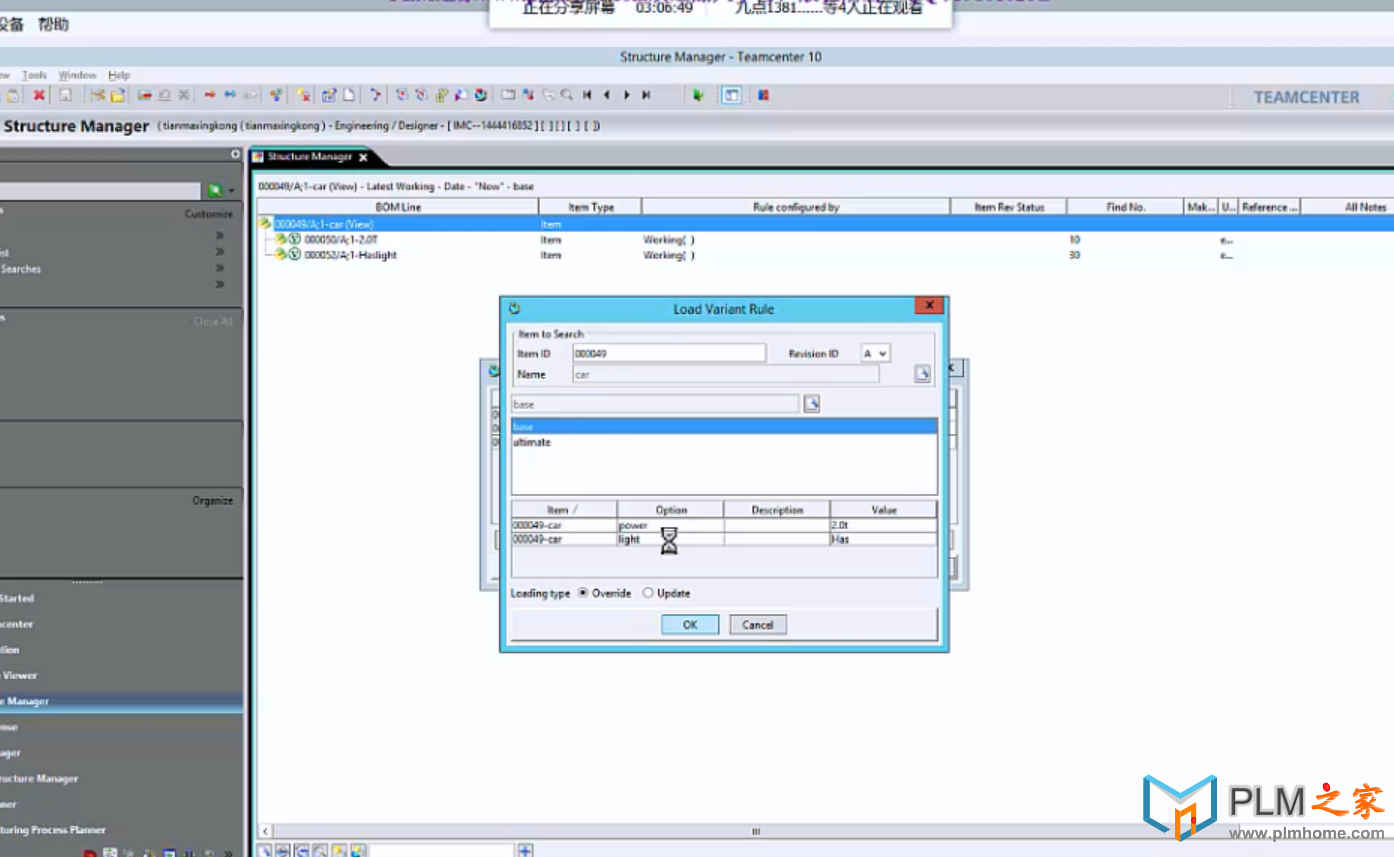Open the quick search options dropdown arrow
This screenshot has width=1394, height=857.
(231, 190)
